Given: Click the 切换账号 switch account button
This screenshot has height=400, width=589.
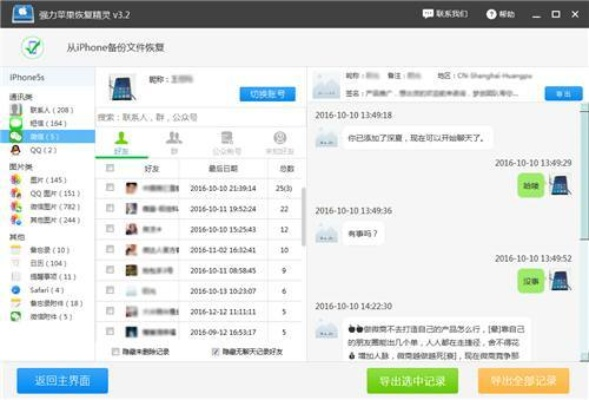Looking at the screenshot, I should (267, 94).
